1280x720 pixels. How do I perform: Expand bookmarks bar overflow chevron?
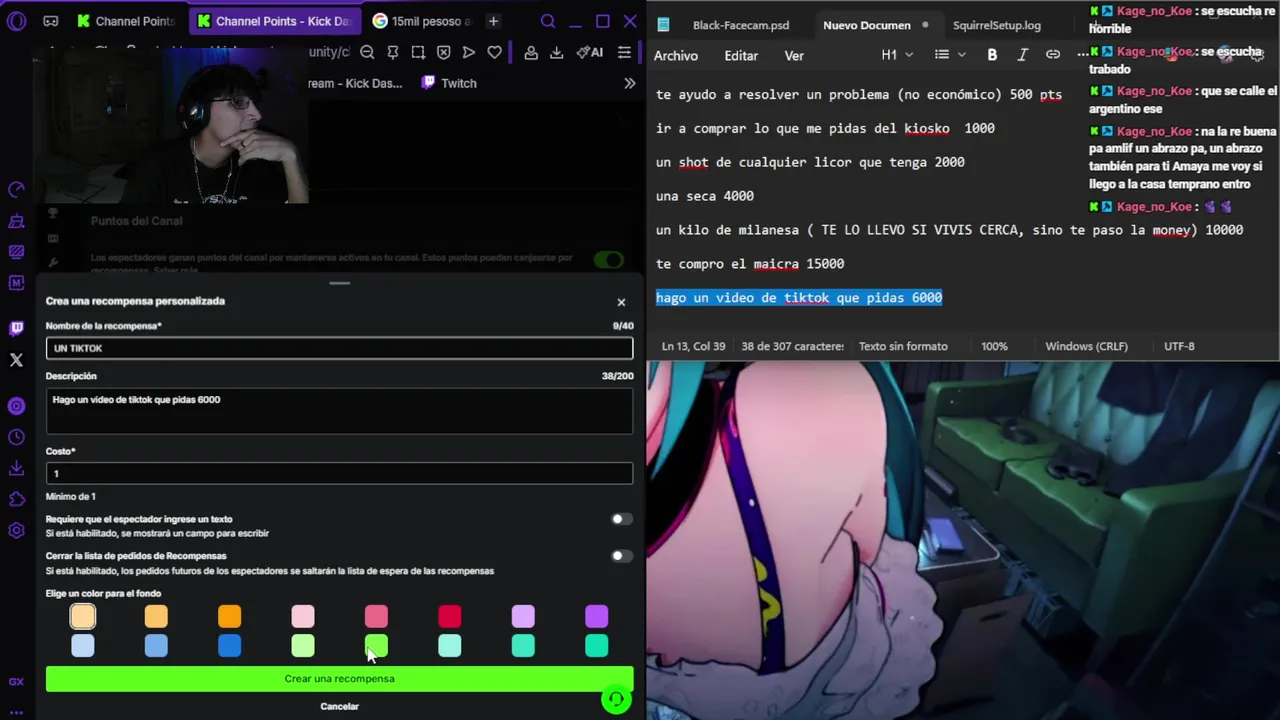click(629, 83)
